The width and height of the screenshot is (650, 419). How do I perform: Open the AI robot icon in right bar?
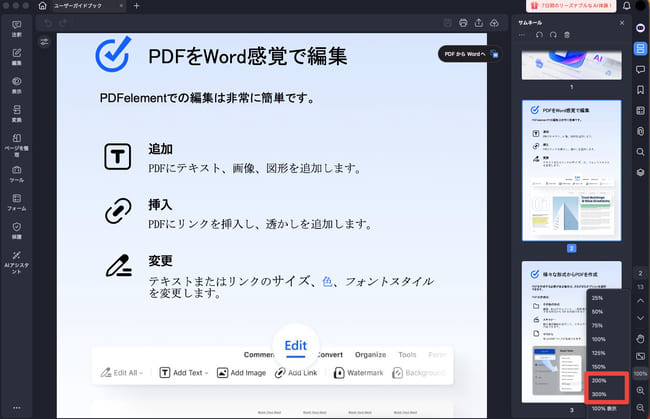pyautogui.click(x=640, y=28)
